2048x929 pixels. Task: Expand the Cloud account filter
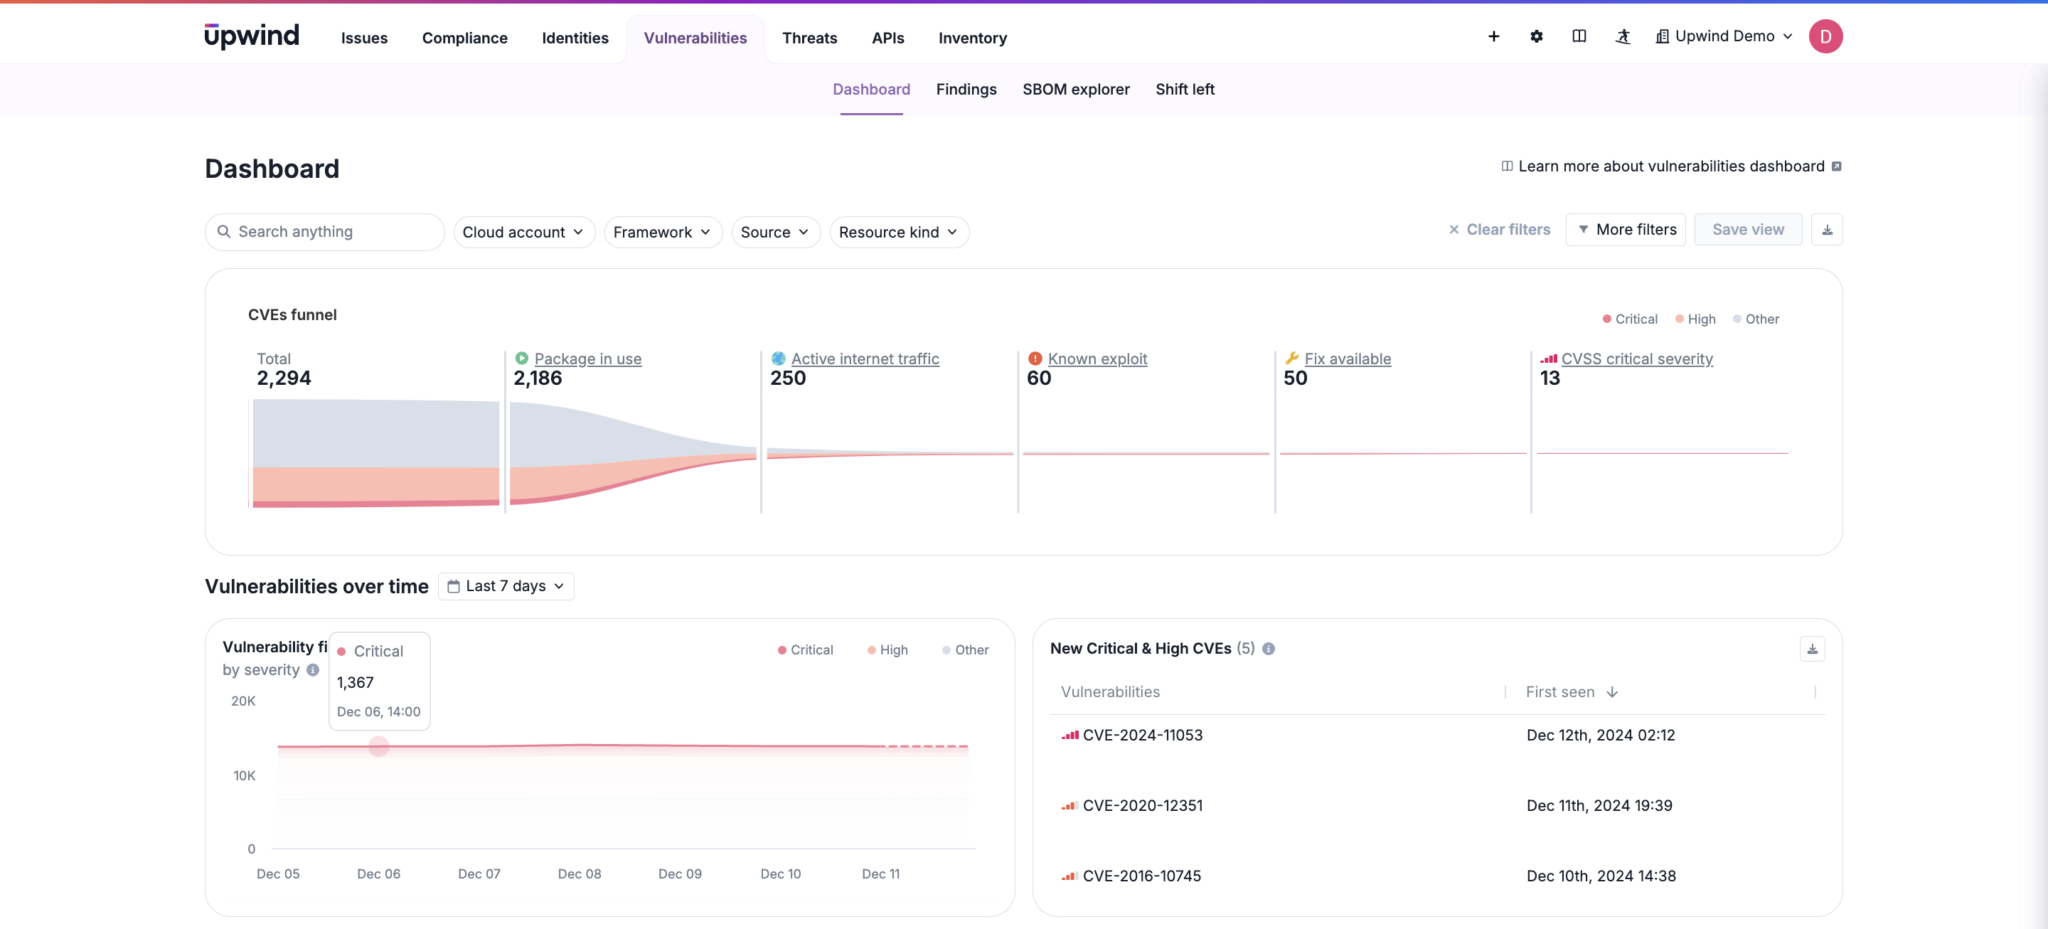(523, 232)
